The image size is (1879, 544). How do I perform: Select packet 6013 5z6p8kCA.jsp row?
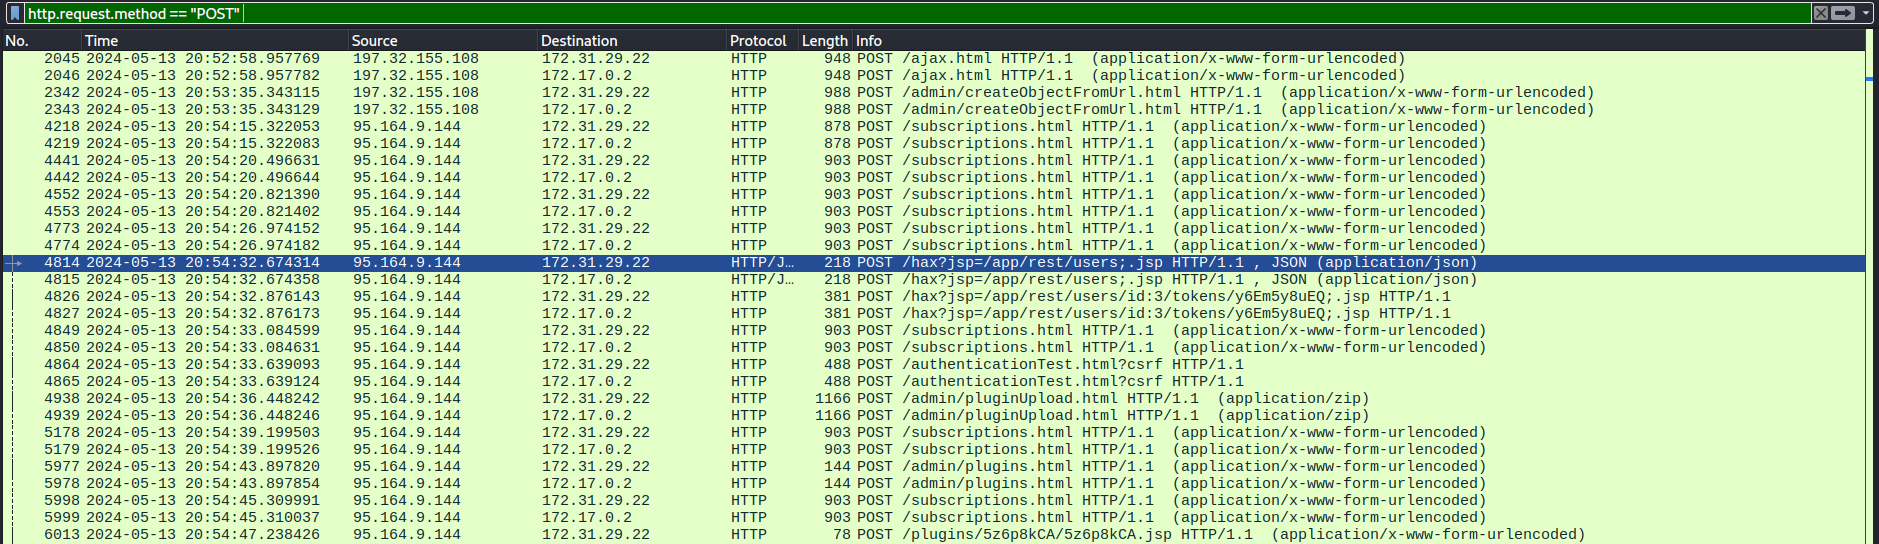point(933,535)
